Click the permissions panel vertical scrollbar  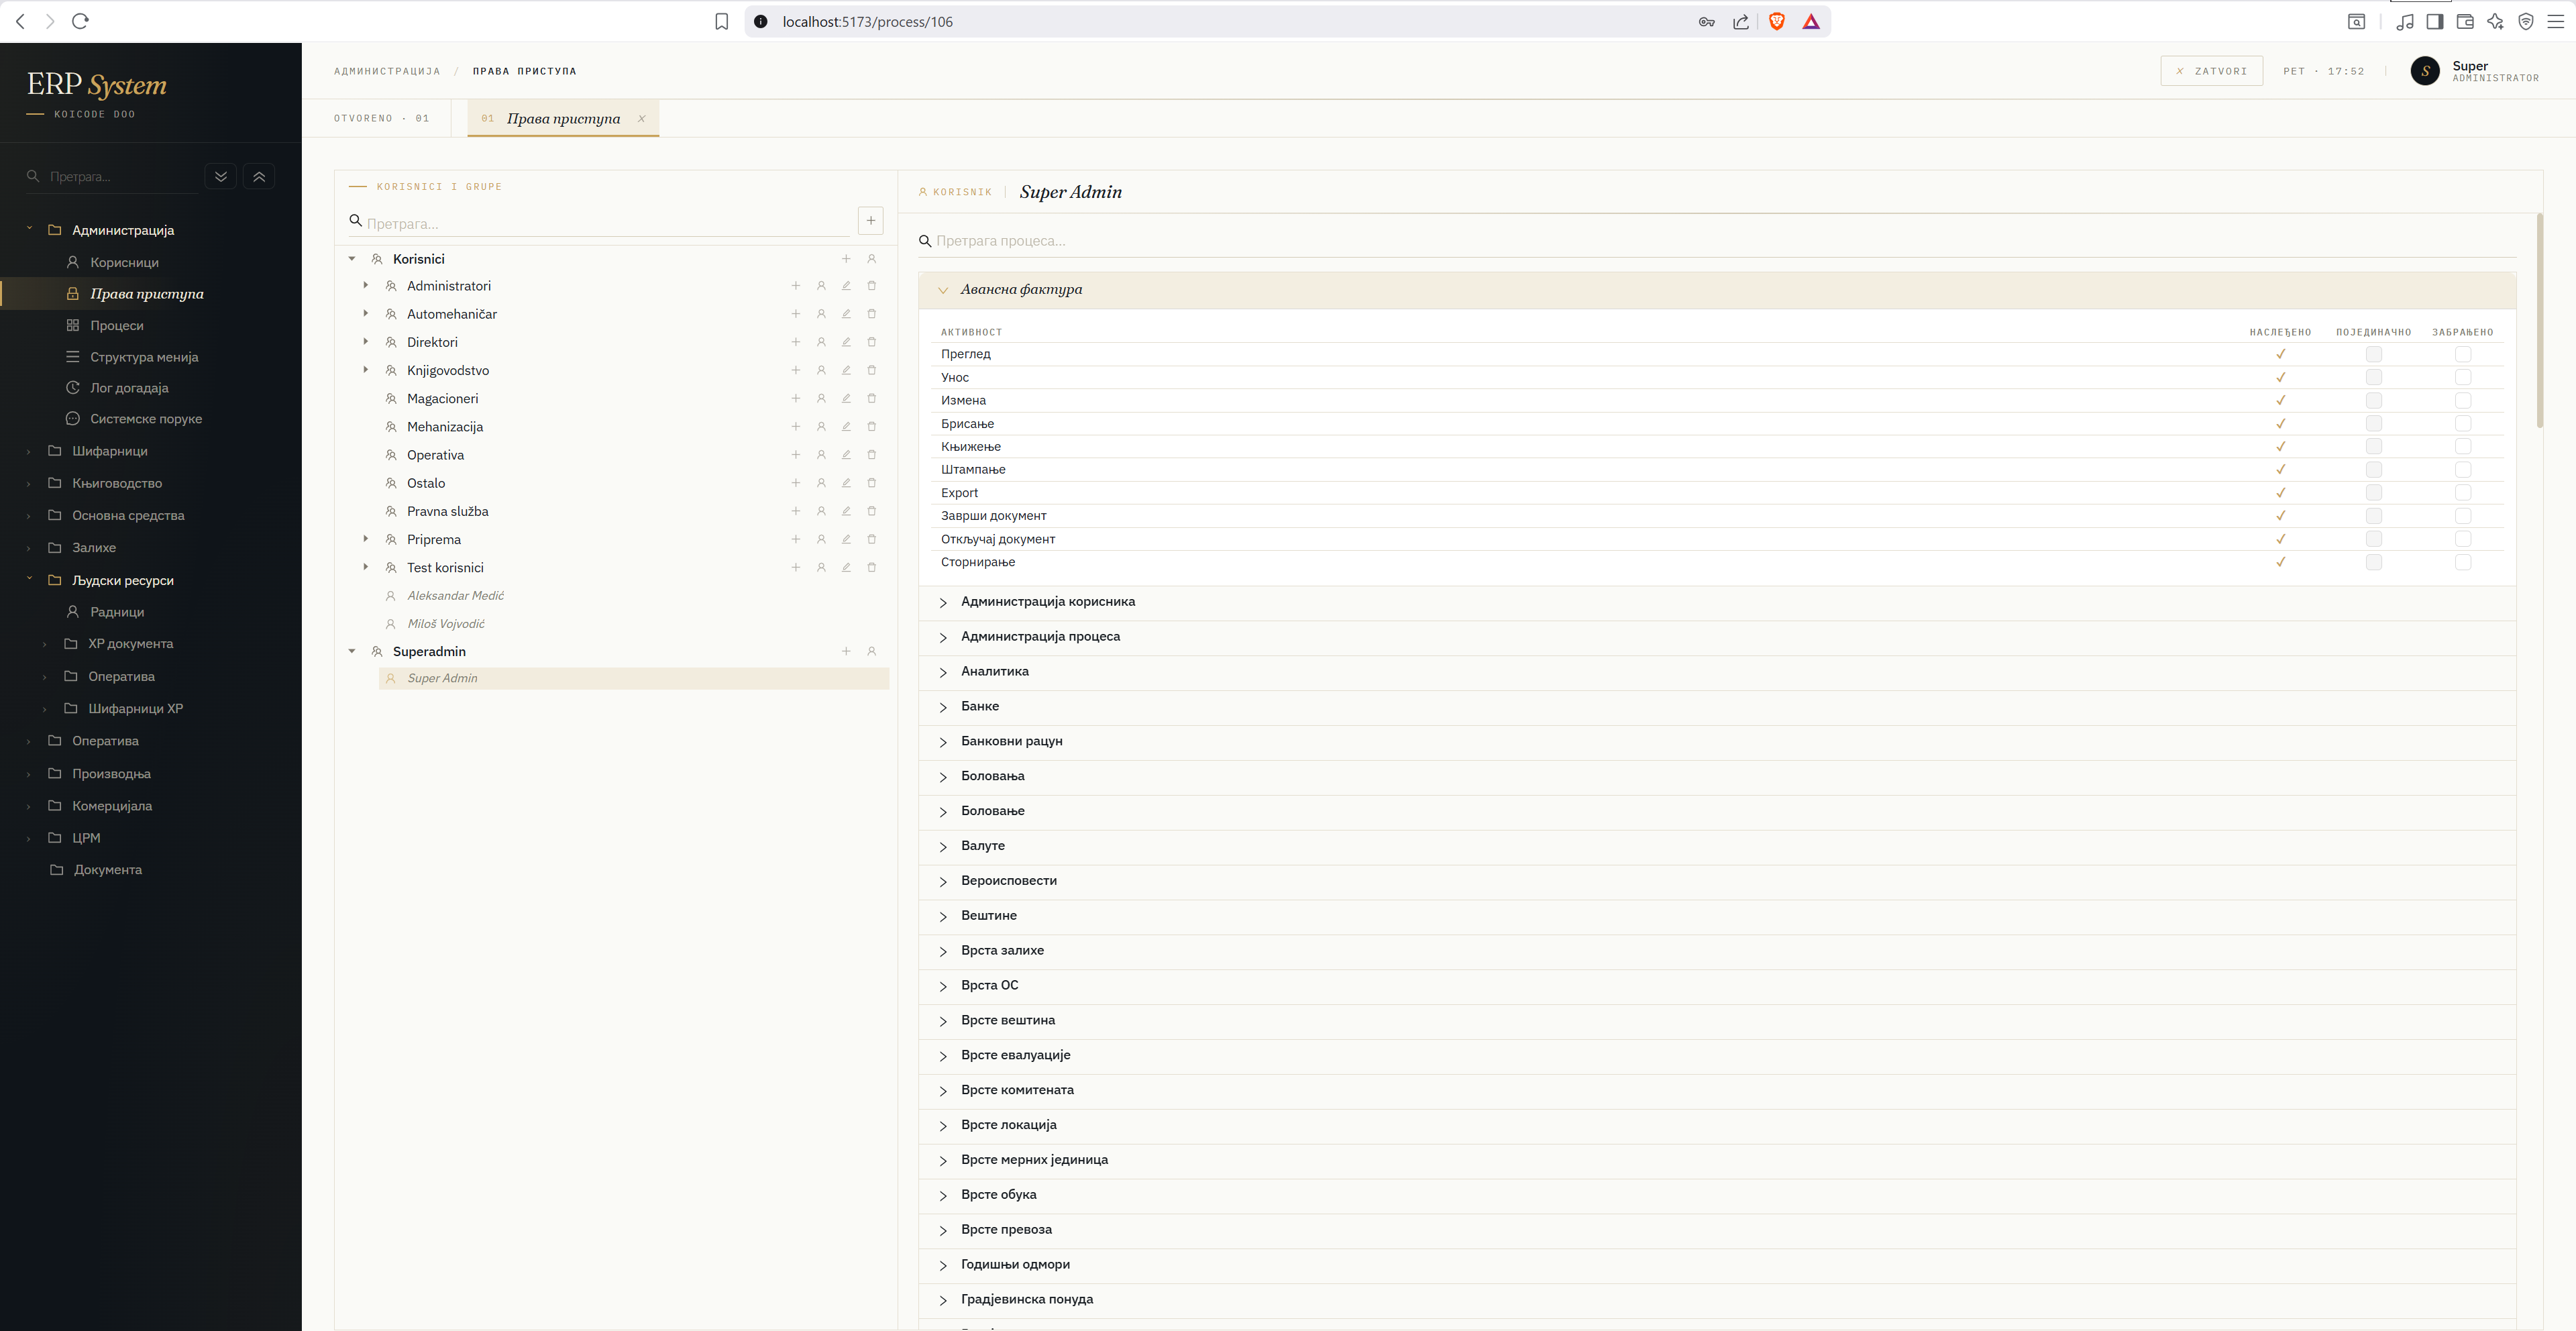click(2539, 320)
